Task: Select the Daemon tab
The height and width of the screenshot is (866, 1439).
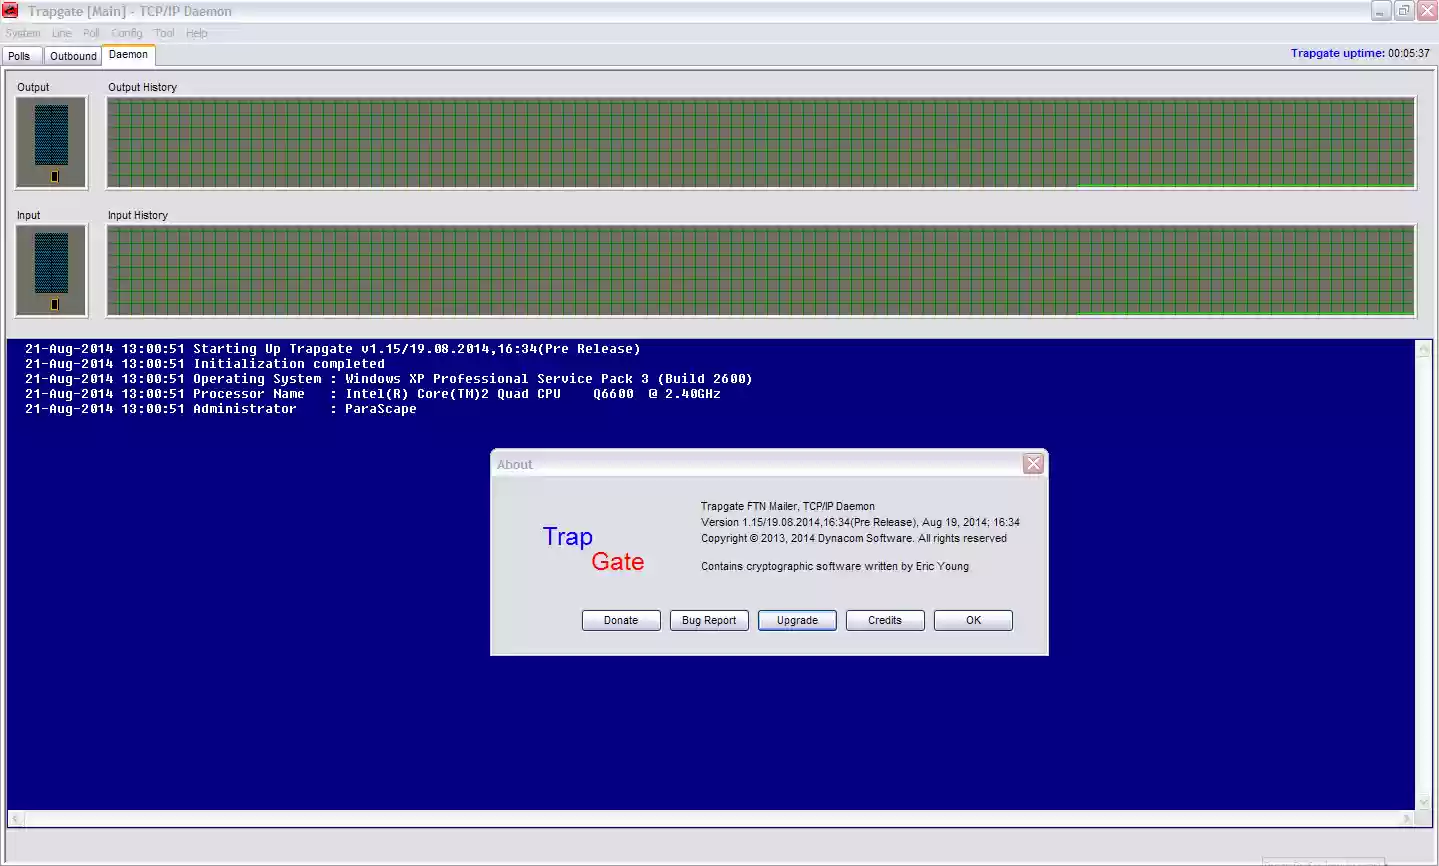Action: pos(128,55)
